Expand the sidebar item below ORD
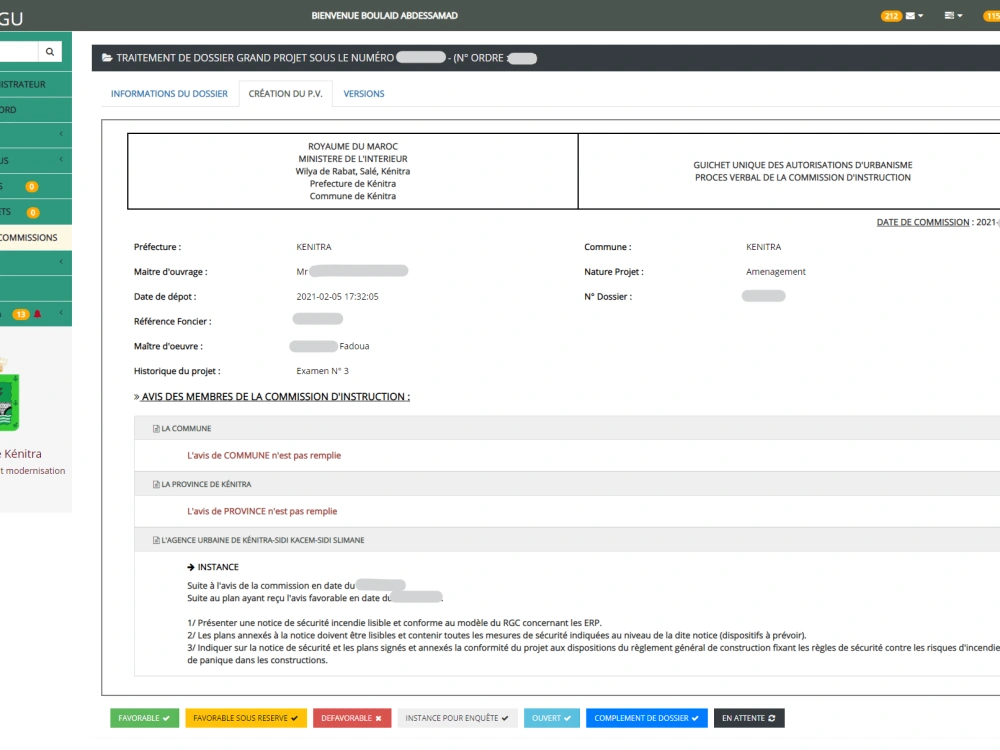Image resolution: width=1000 pixels, height=750 pixels. pos(61,134)
